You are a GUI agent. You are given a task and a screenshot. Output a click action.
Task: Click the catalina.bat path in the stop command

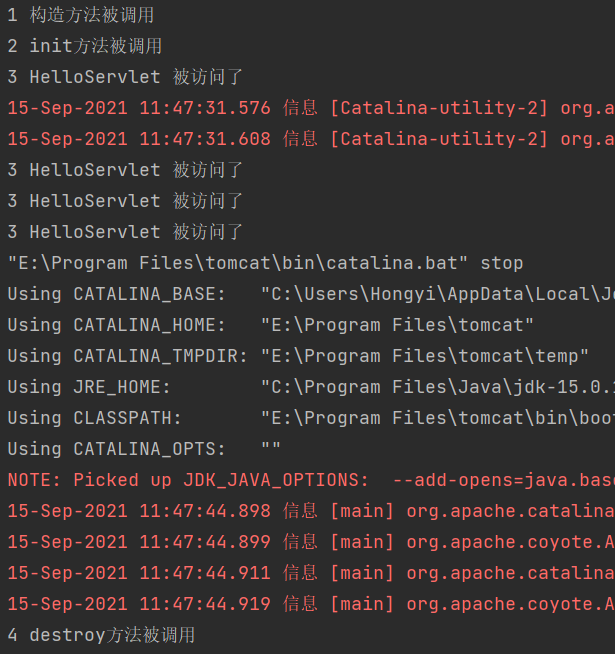(239, 264)
